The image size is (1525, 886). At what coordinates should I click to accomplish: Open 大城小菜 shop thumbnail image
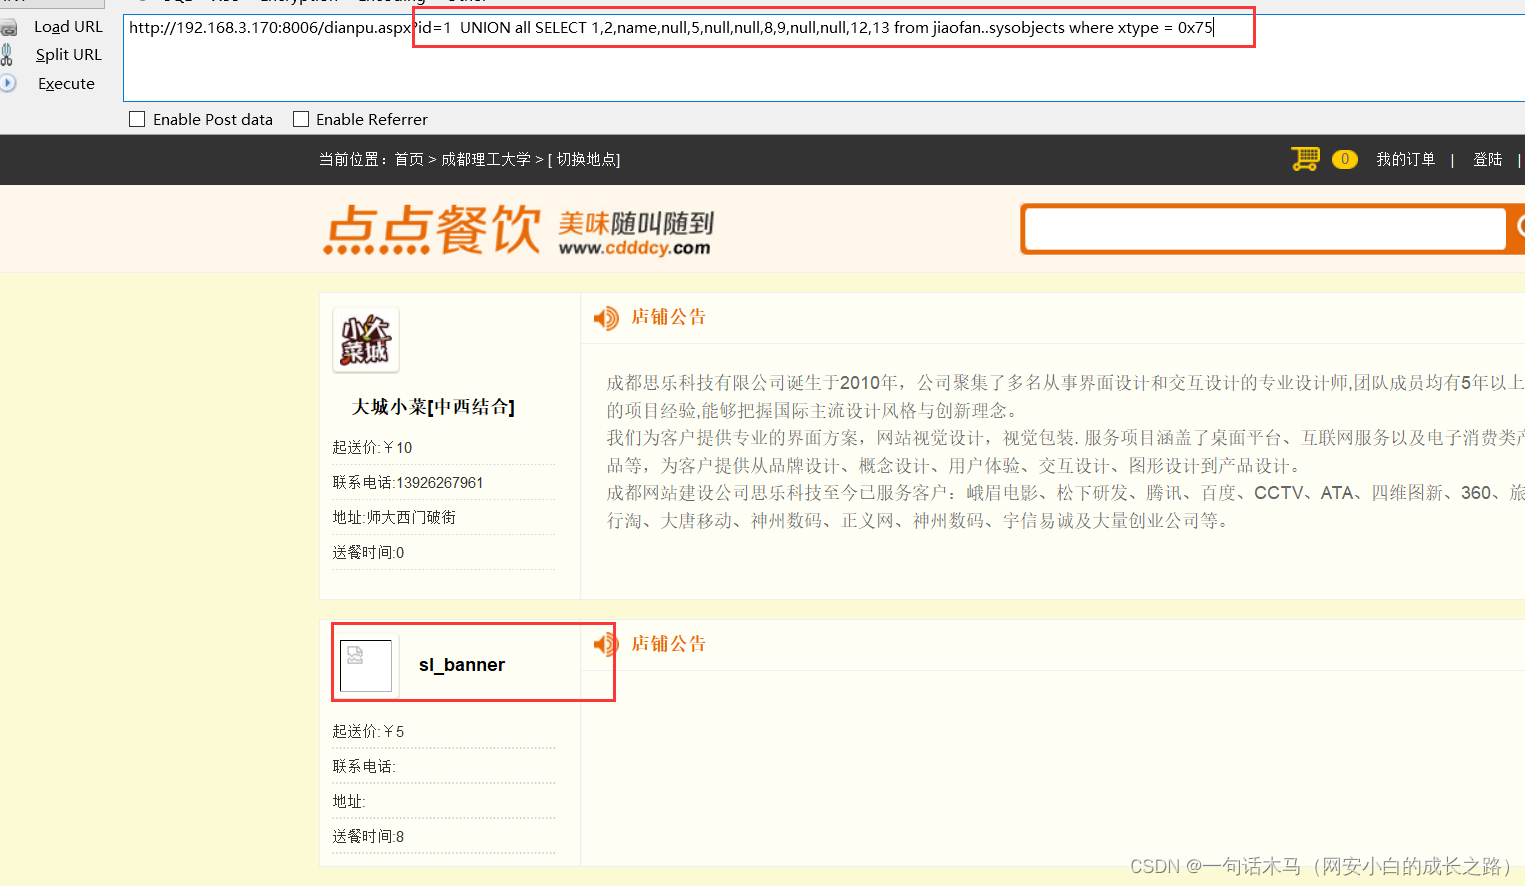tap(366, 340)
